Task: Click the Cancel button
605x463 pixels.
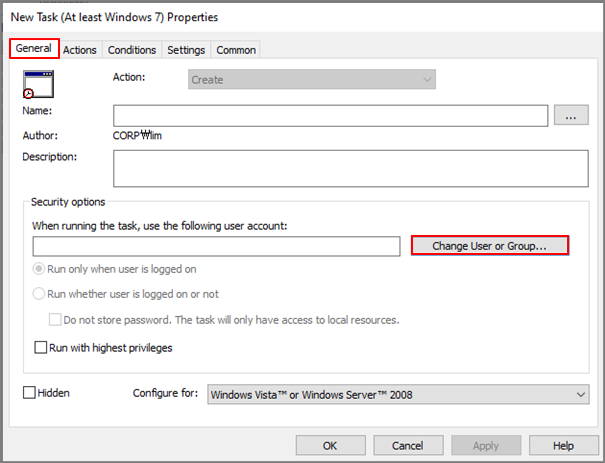Action: pyautogui.click(x=408, y=446)
